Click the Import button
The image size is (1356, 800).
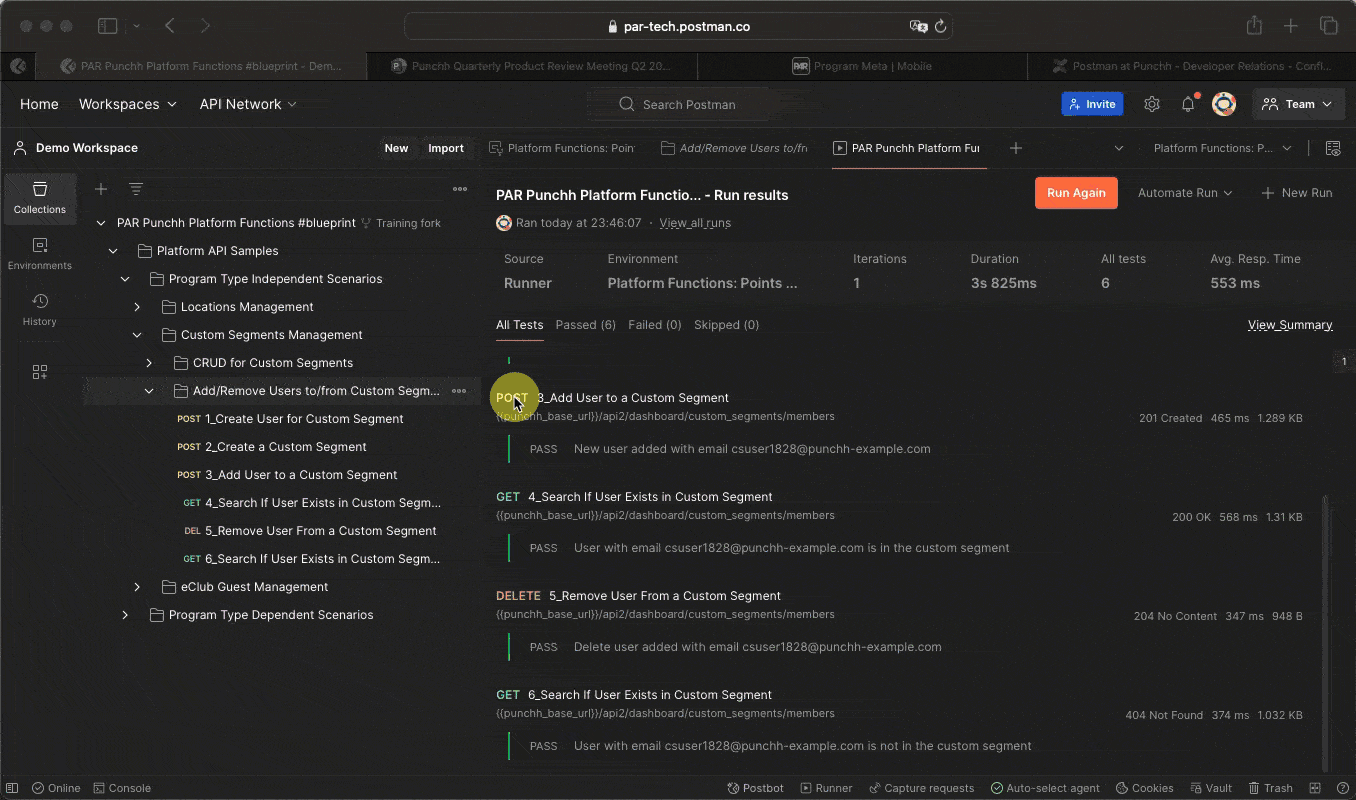(x=446, y=148)
